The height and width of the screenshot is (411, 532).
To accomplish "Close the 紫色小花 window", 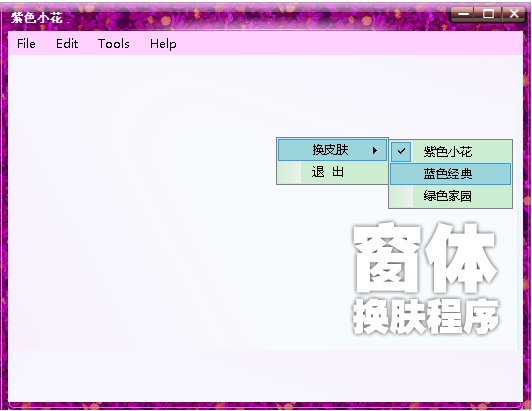I will point(514,14).
